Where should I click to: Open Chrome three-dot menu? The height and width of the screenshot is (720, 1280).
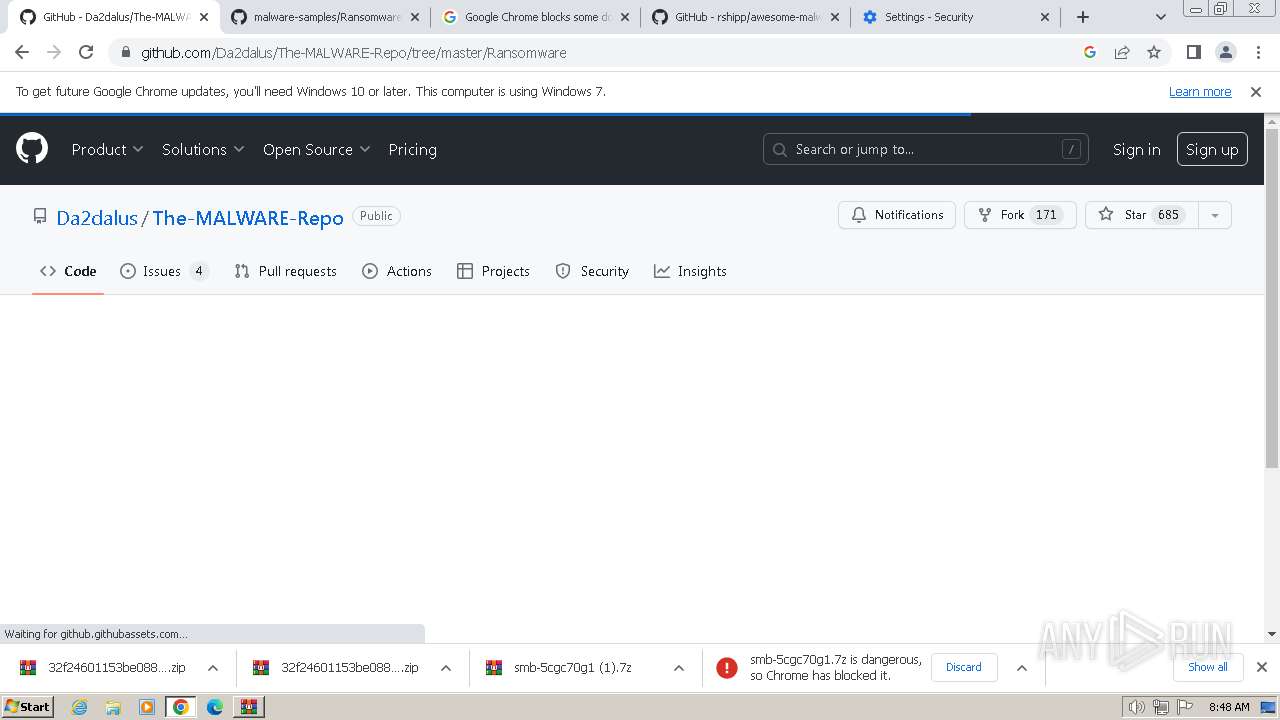[x=1257, y=53]
